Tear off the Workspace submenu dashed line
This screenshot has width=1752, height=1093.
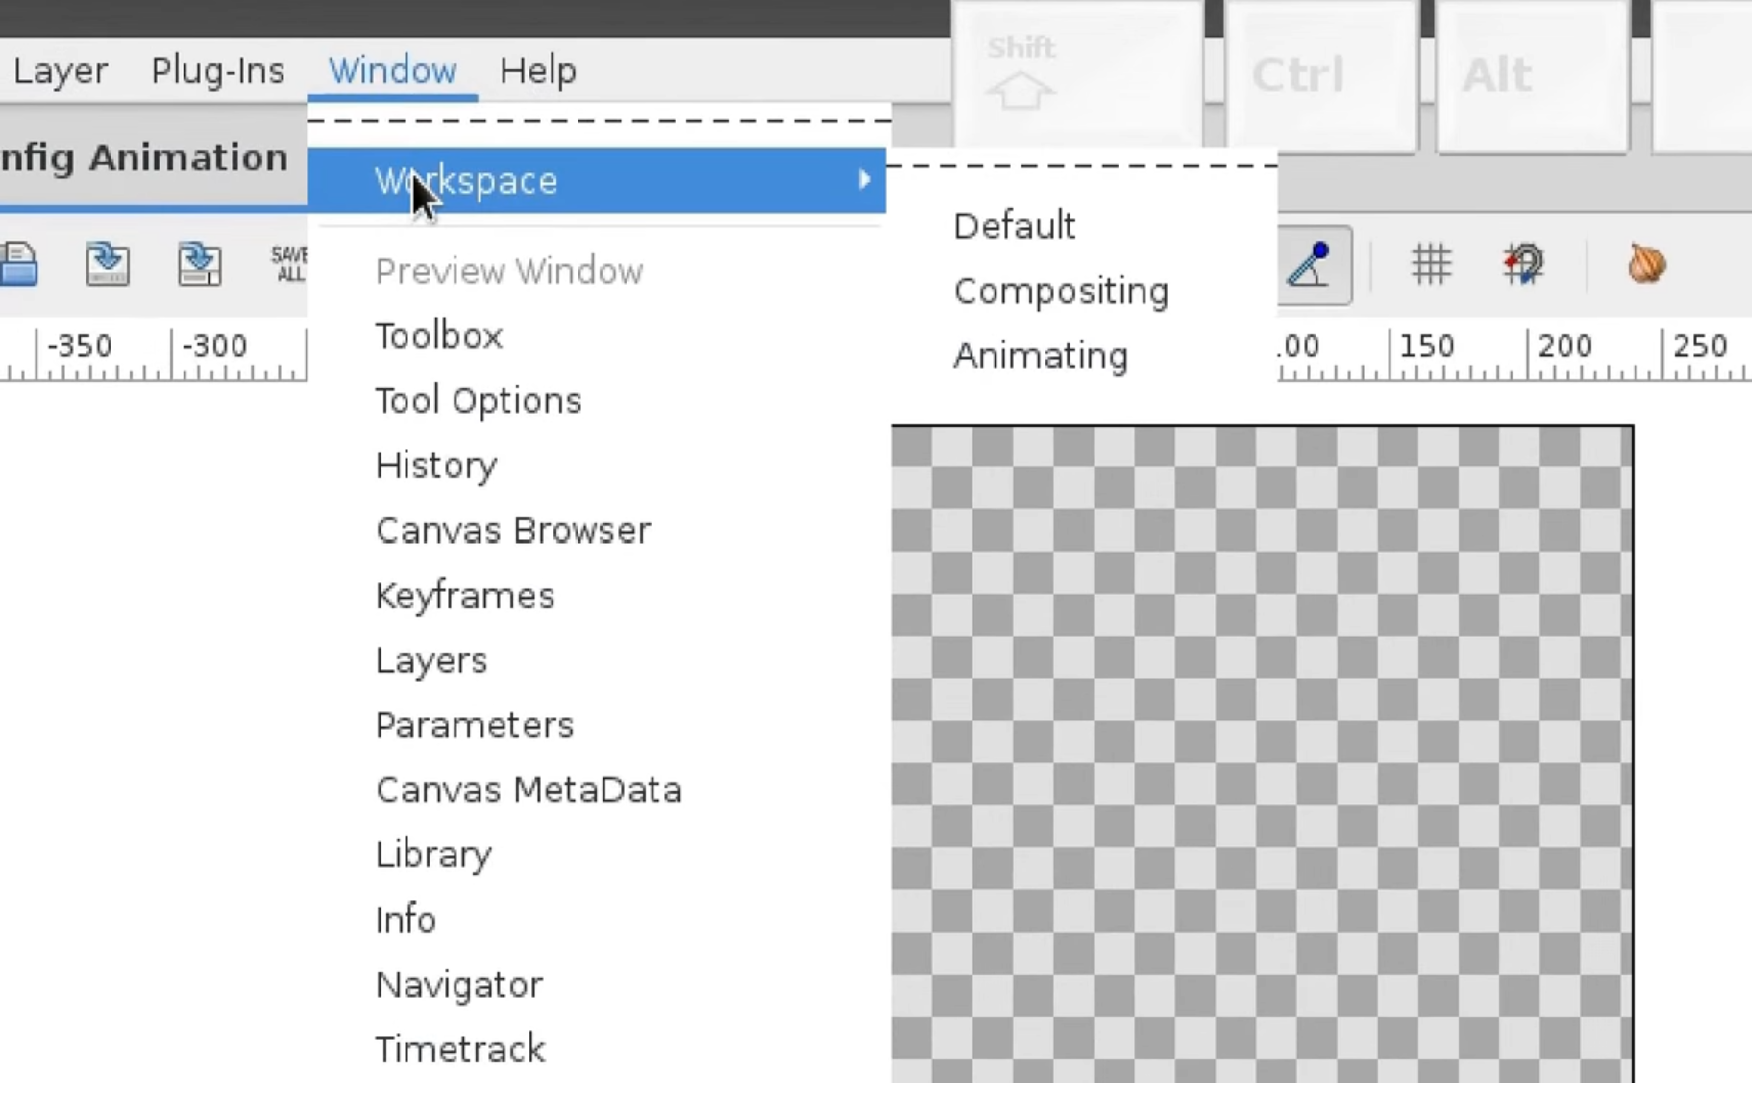click(x=1083, y=165)
